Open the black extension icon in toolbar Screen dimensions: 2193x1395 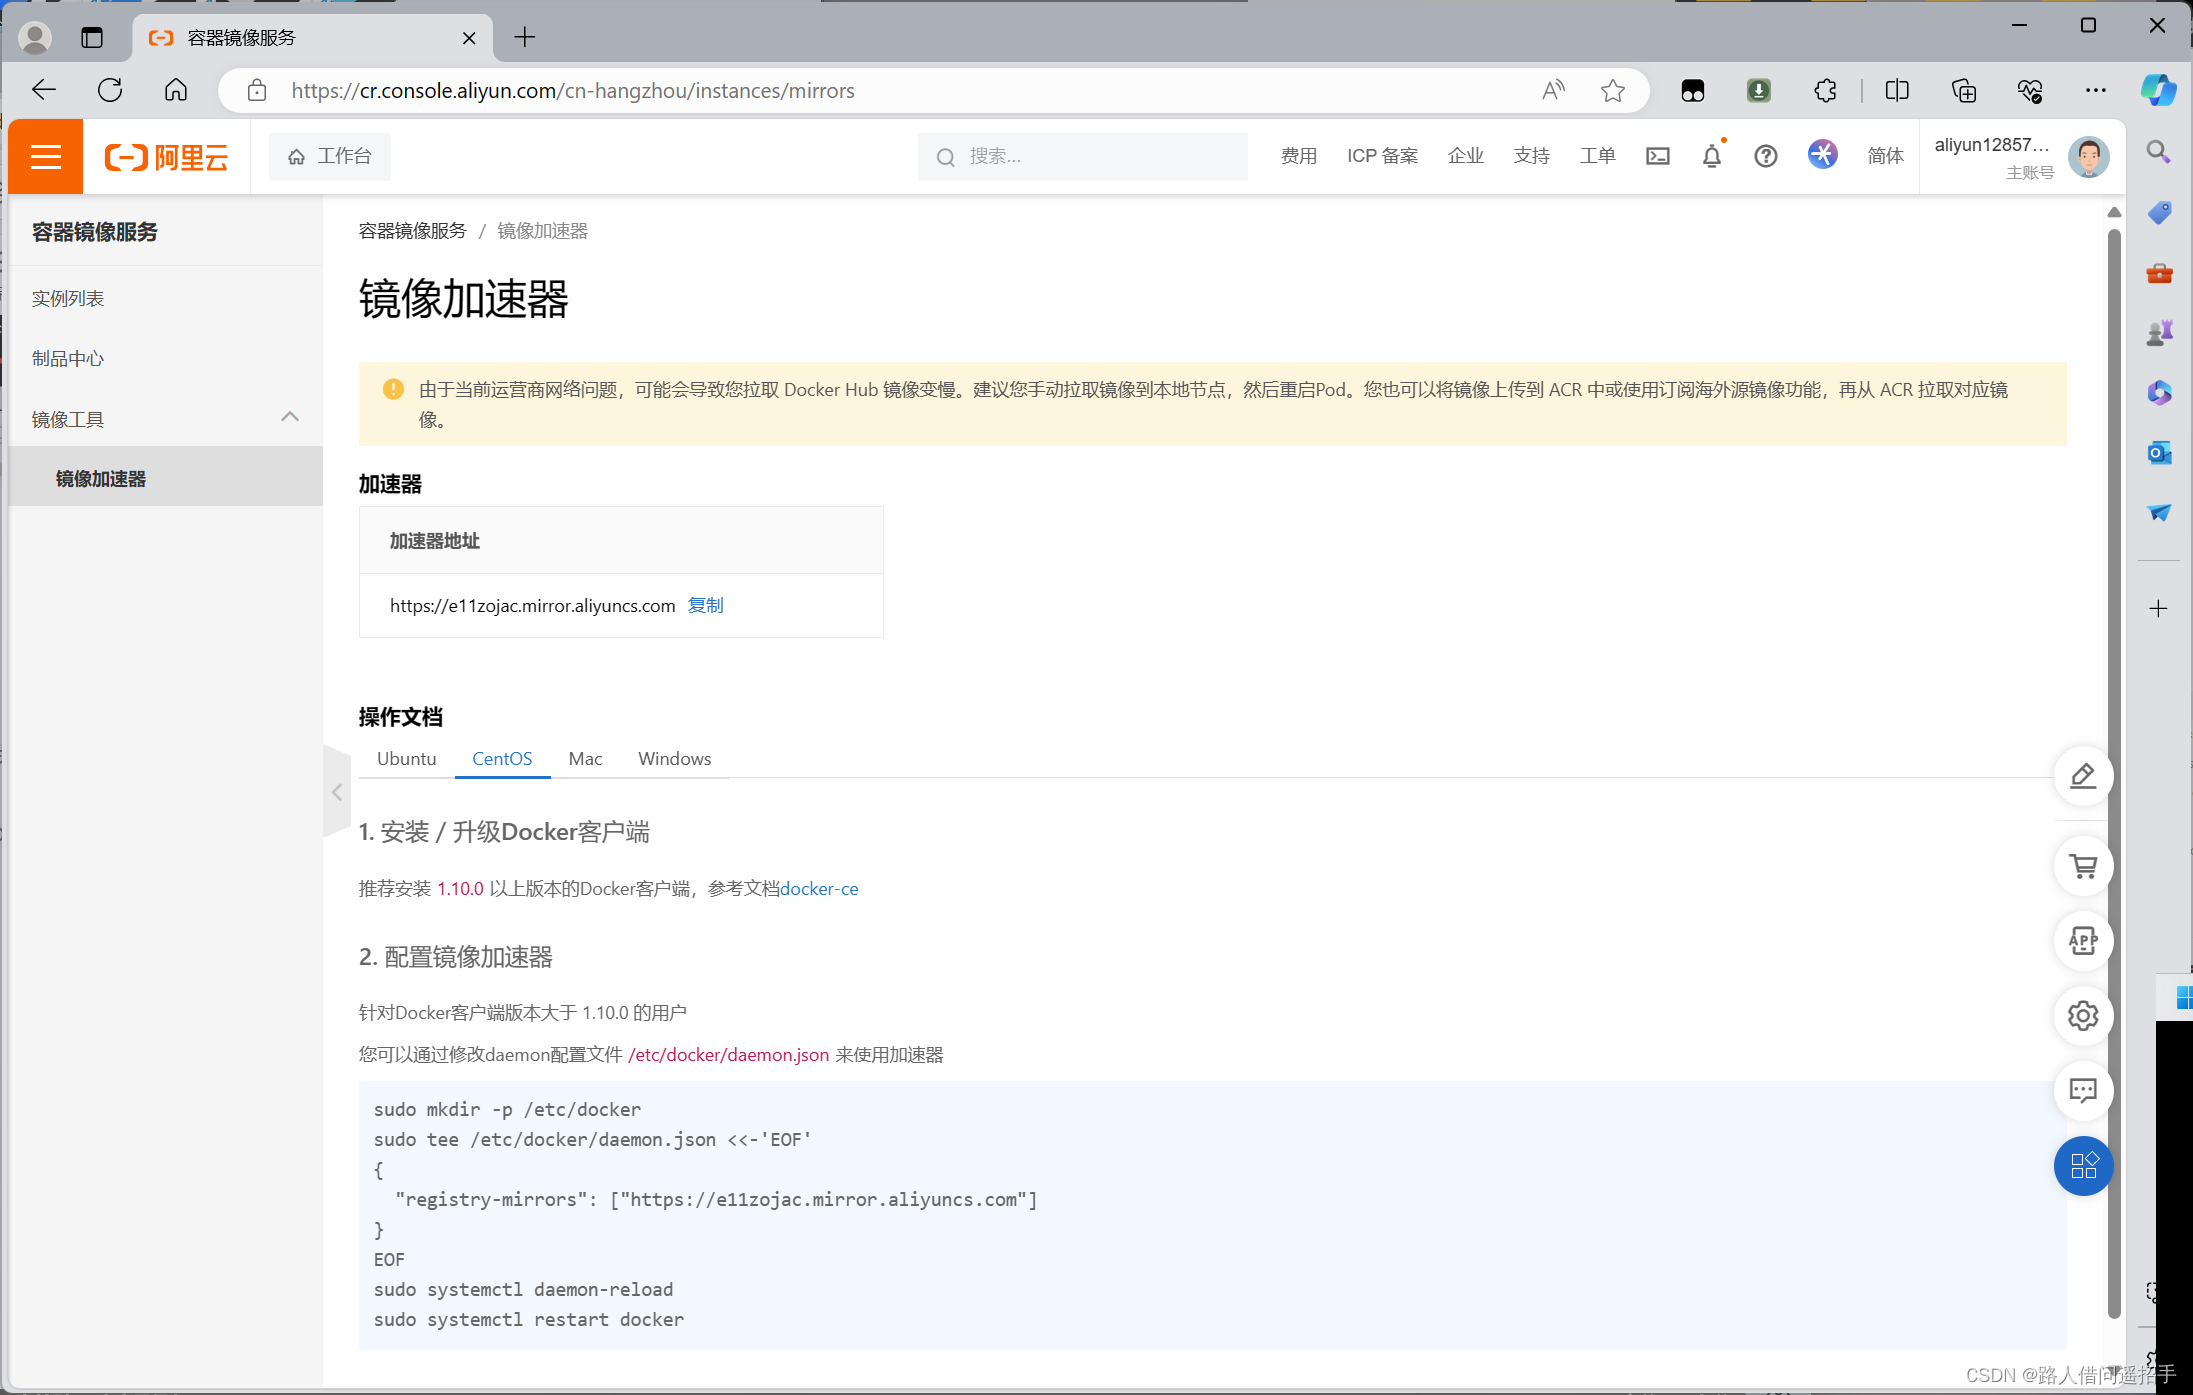(1692, 91)
